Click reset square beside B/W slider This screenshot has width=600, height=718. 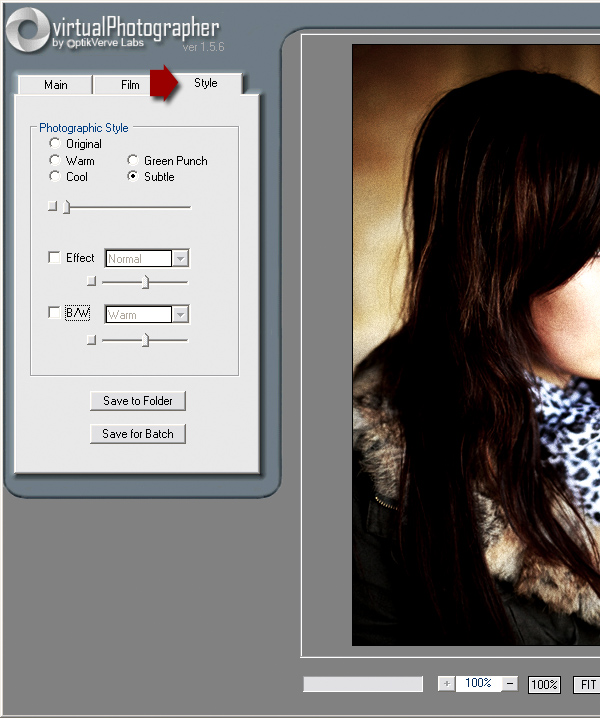pyautogui.click(x=92, y=339)
